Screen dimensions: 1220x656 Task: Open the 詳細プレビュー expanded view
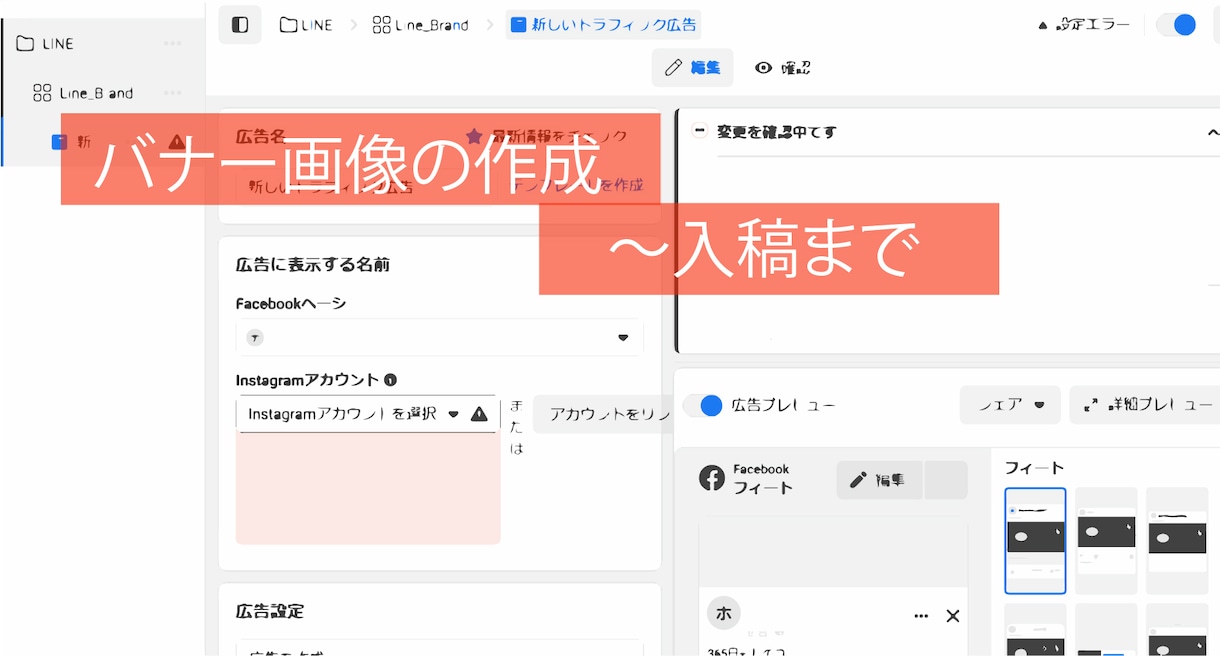[x=1145, y=404]
